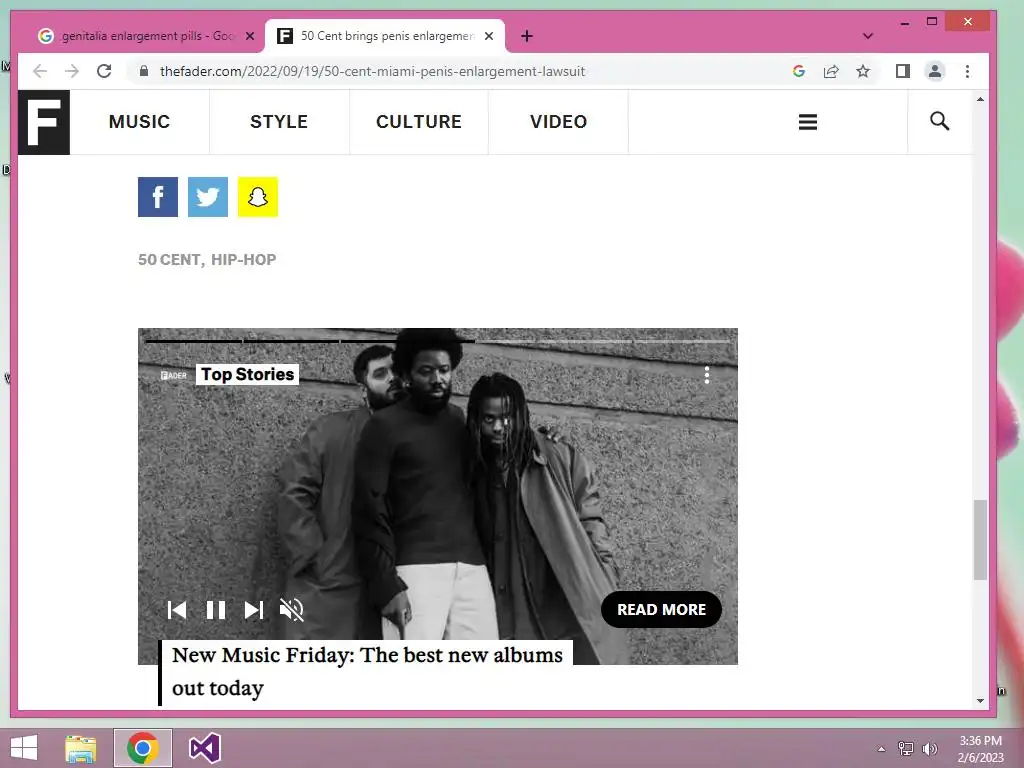Share article on Facebook

point(157,197)
